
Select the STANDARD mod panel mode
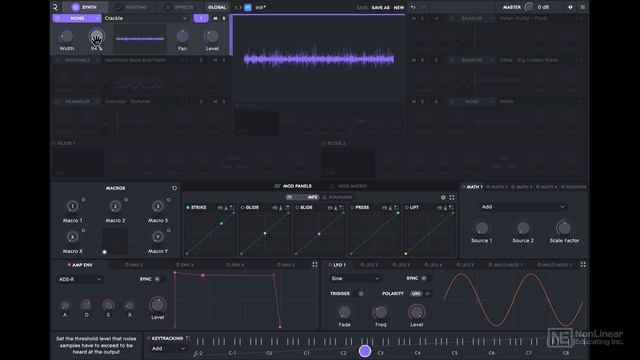point(337,197)
